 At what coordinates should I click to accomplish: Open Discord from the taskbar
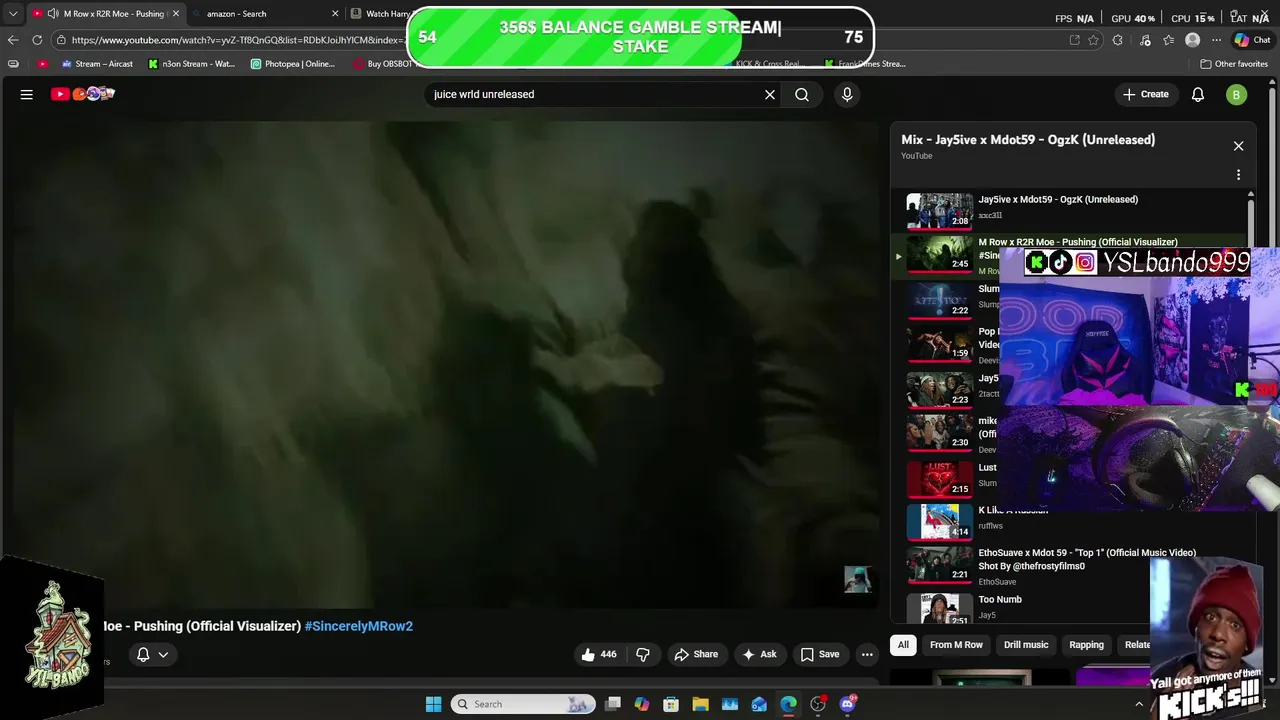pyautogui.click(x=848, y=704)
